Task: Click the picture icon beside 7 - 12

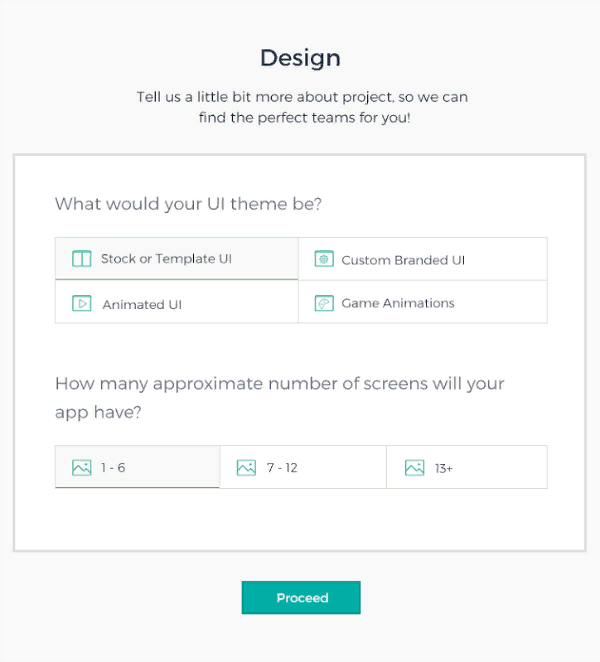Action: [246, 467]
